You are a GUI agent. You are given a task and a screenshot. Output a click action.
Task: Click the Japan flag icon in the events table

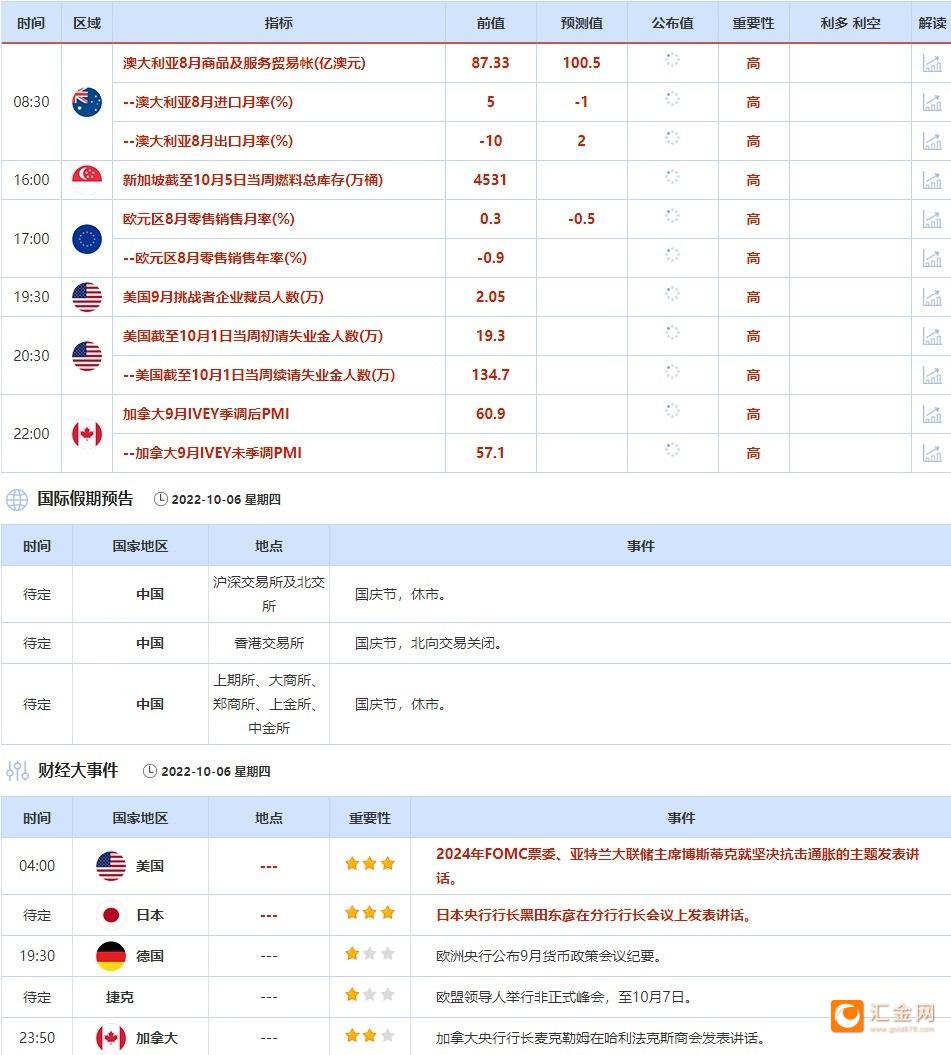(x=110, y=913)
